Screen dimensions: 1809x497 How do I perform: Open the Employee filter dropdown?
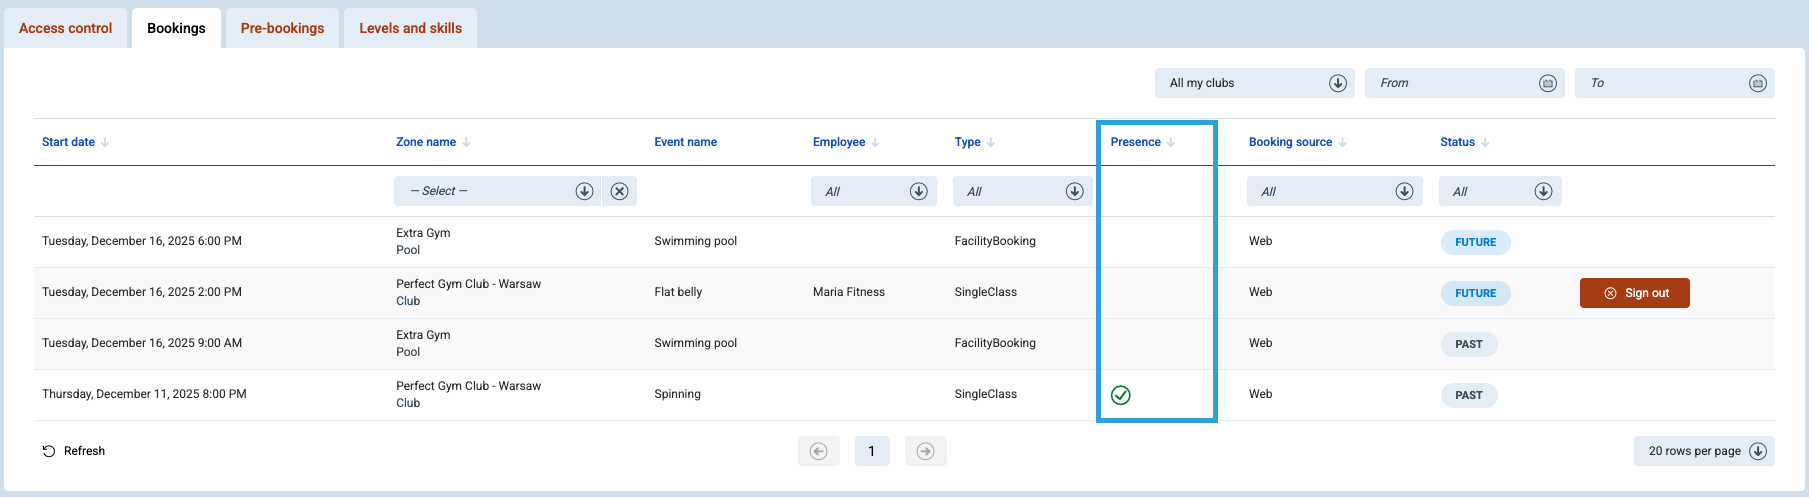click(918, 191)
